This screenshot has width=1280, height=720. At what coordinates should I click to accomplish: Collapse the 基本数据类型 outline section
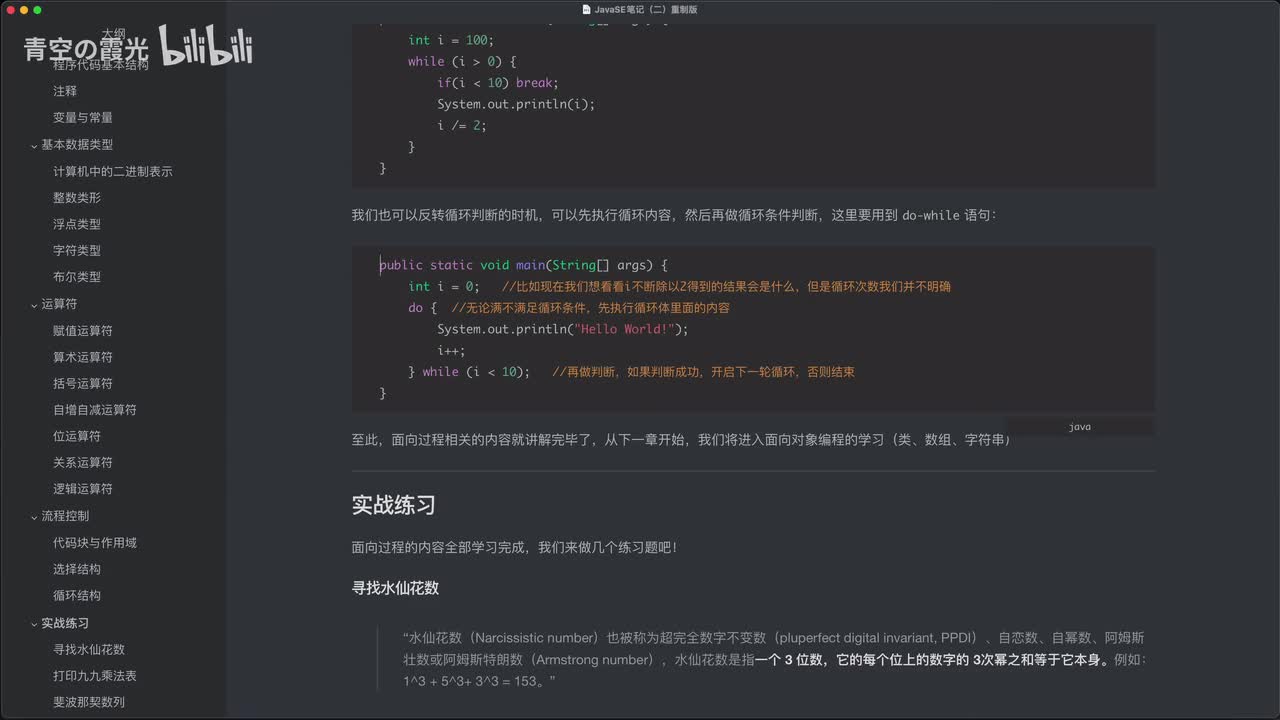point(34,145)
